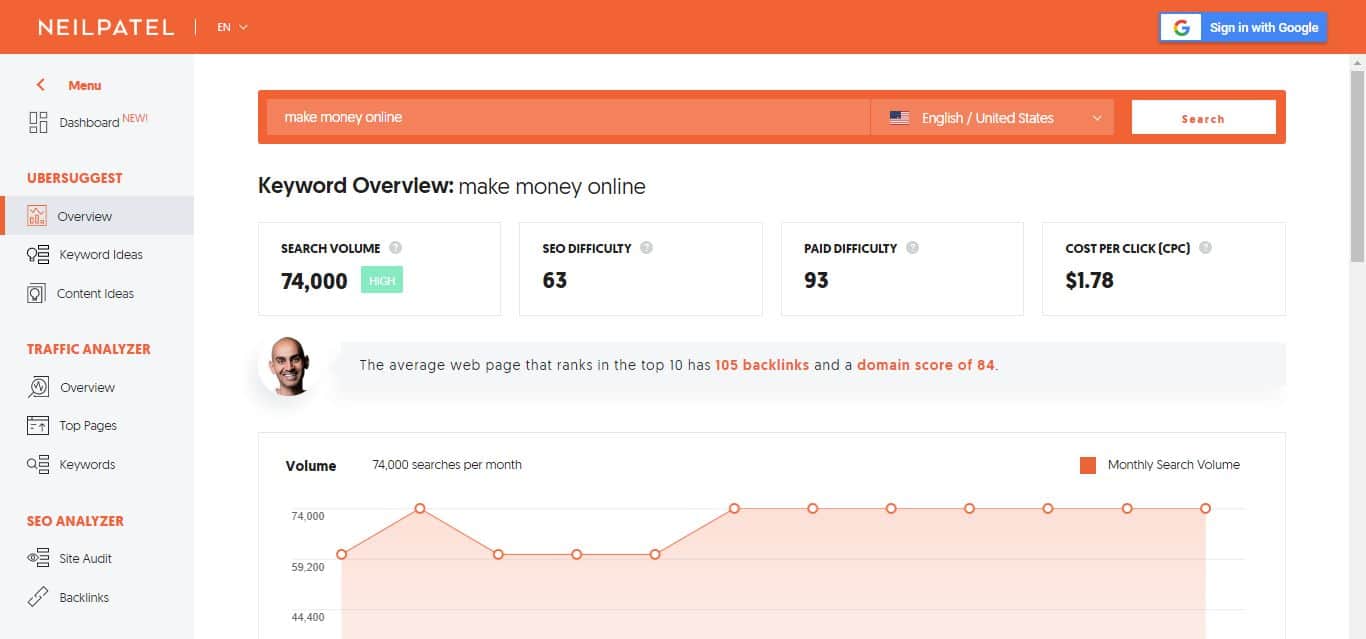Click the last data point on chart
1366x639 pixels.
[1206, 509]
